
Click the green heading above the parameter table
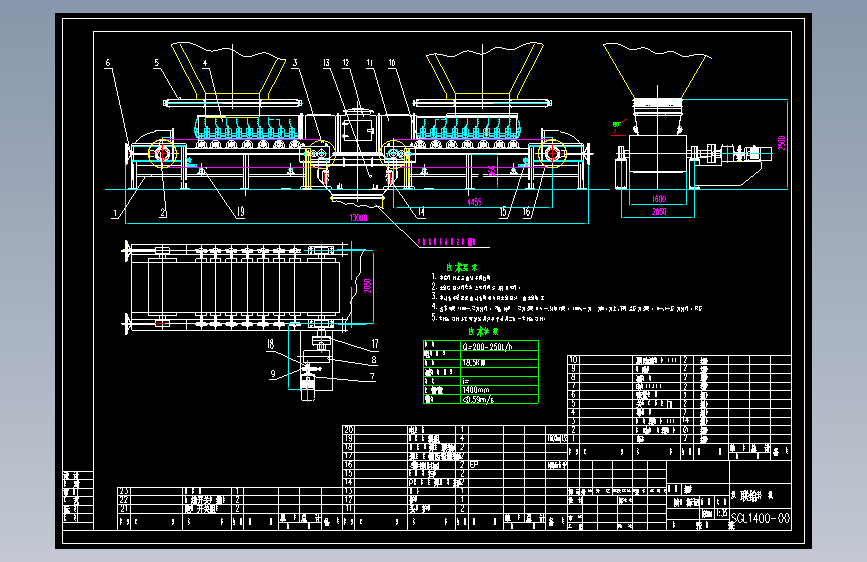(483, 331)
